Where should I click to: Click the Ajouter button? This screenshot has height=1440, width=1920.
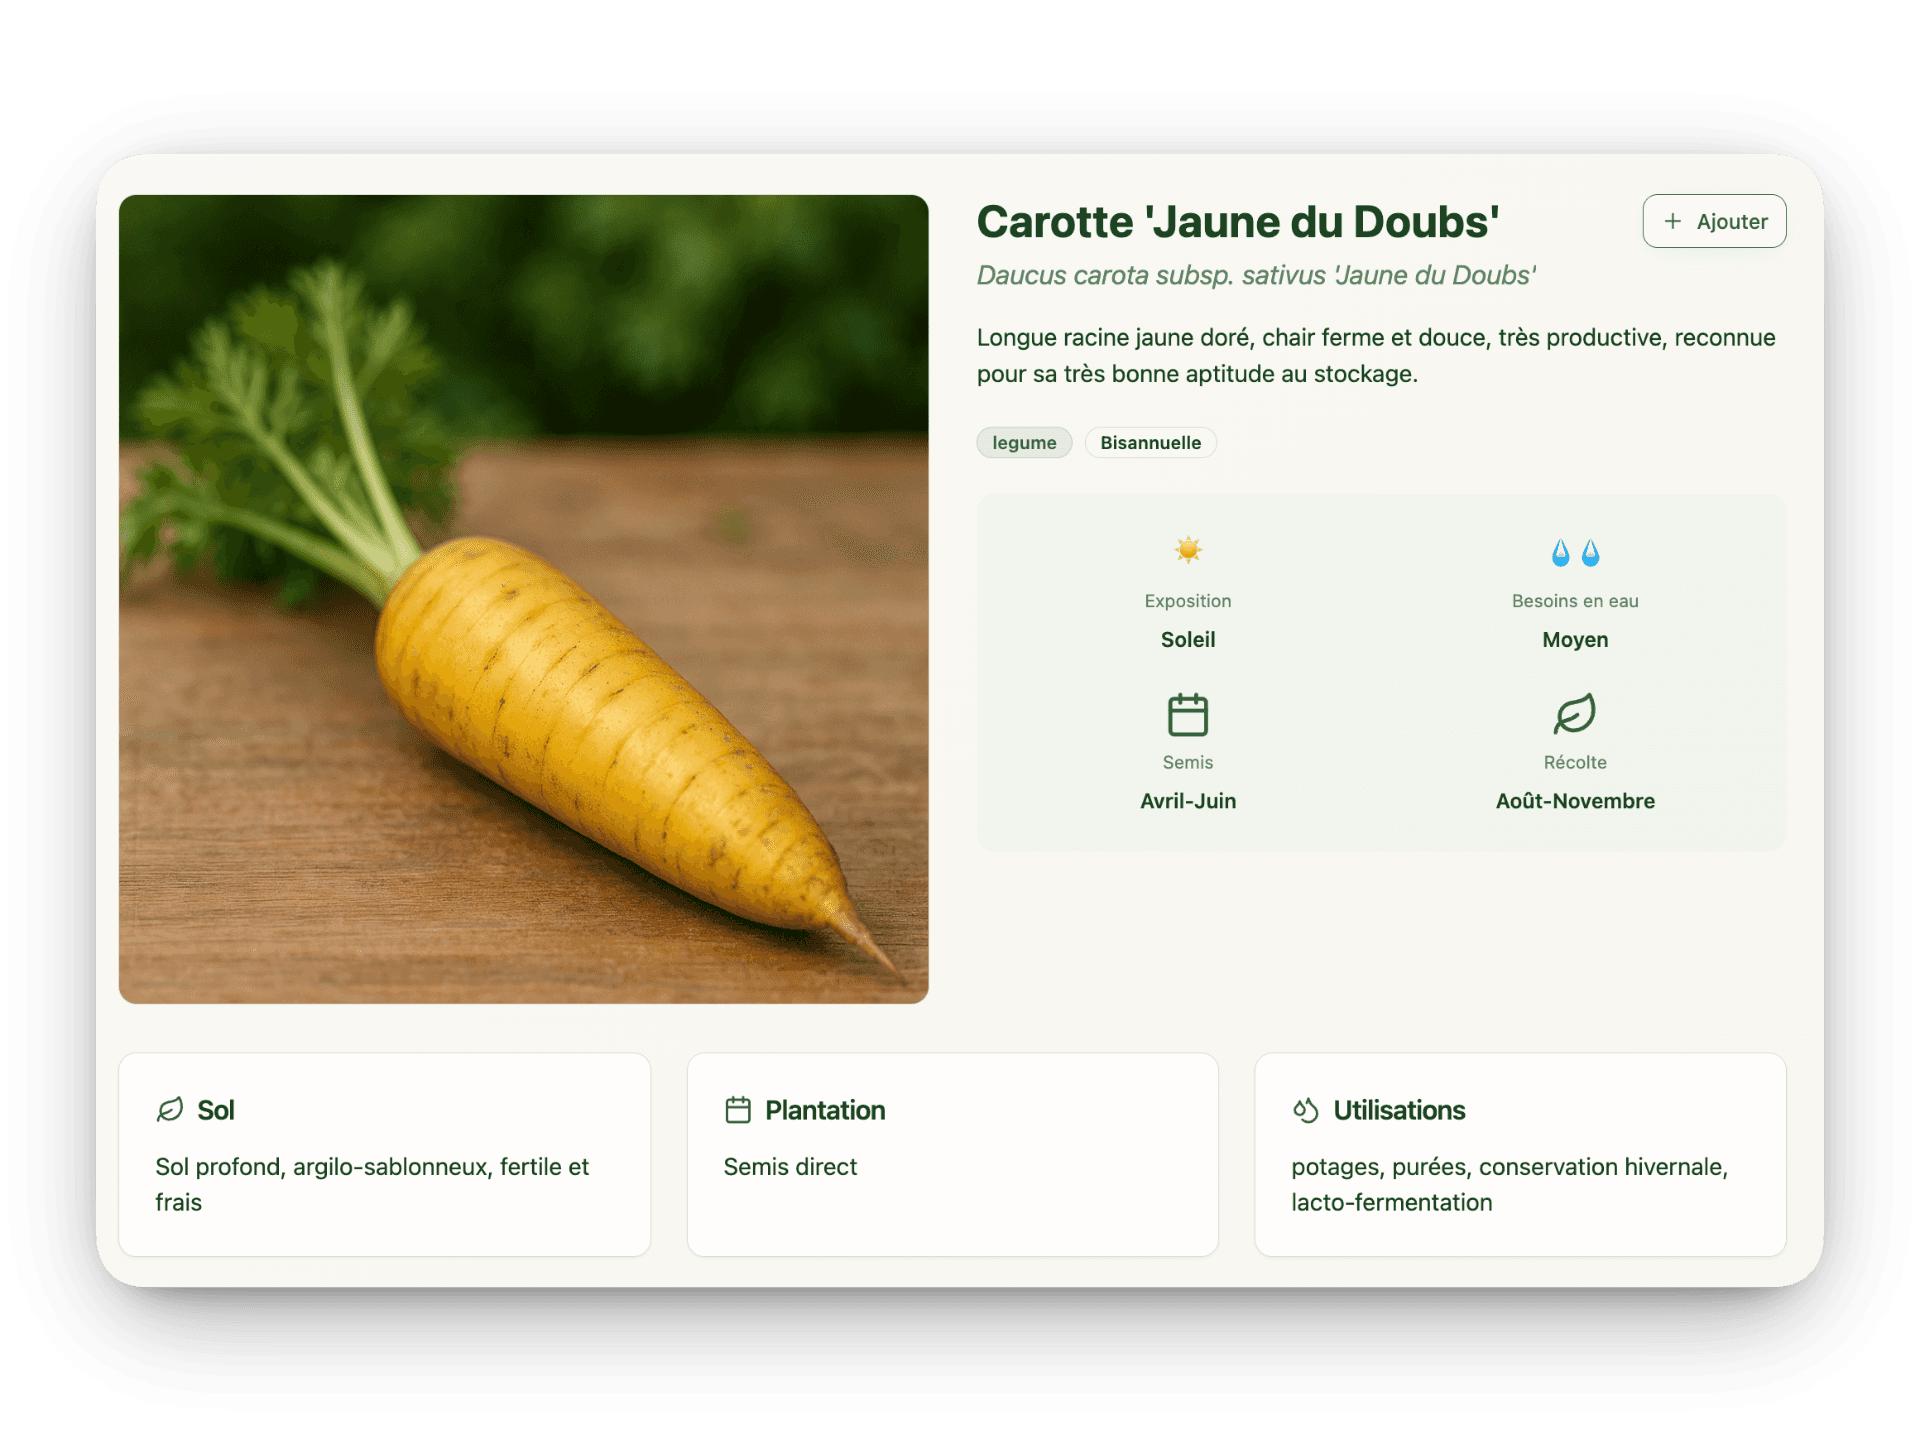tap(1713, 220)
